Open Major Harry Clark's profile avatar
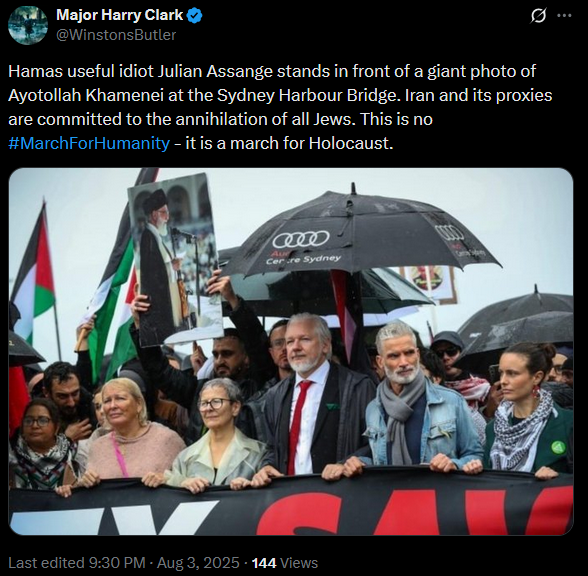The width and height of the screenshot is (588, 576). click(28, 25)
